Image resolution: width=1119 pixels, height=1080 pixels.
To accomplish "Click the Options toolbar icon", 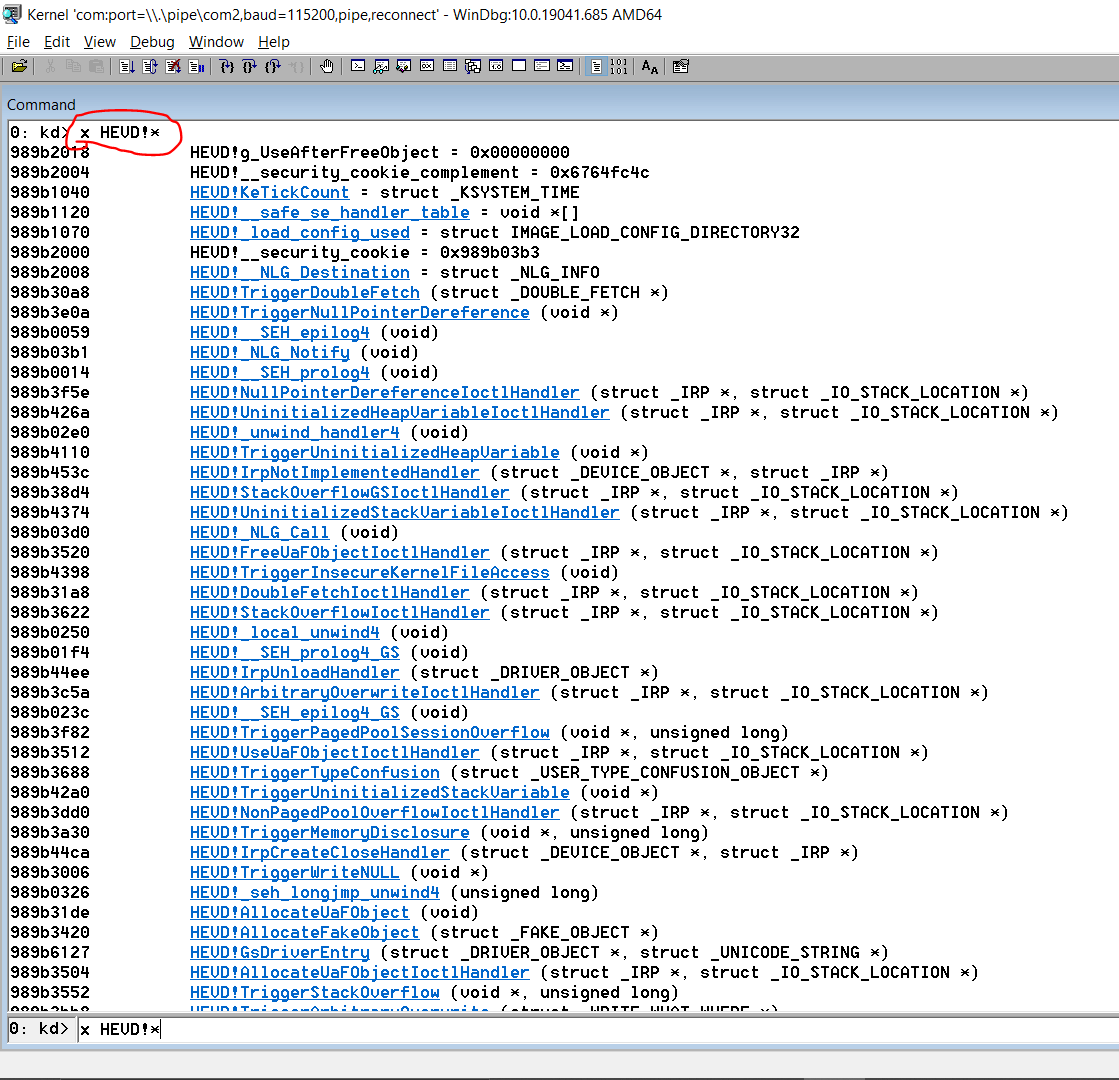I will [x=681, y=67].
